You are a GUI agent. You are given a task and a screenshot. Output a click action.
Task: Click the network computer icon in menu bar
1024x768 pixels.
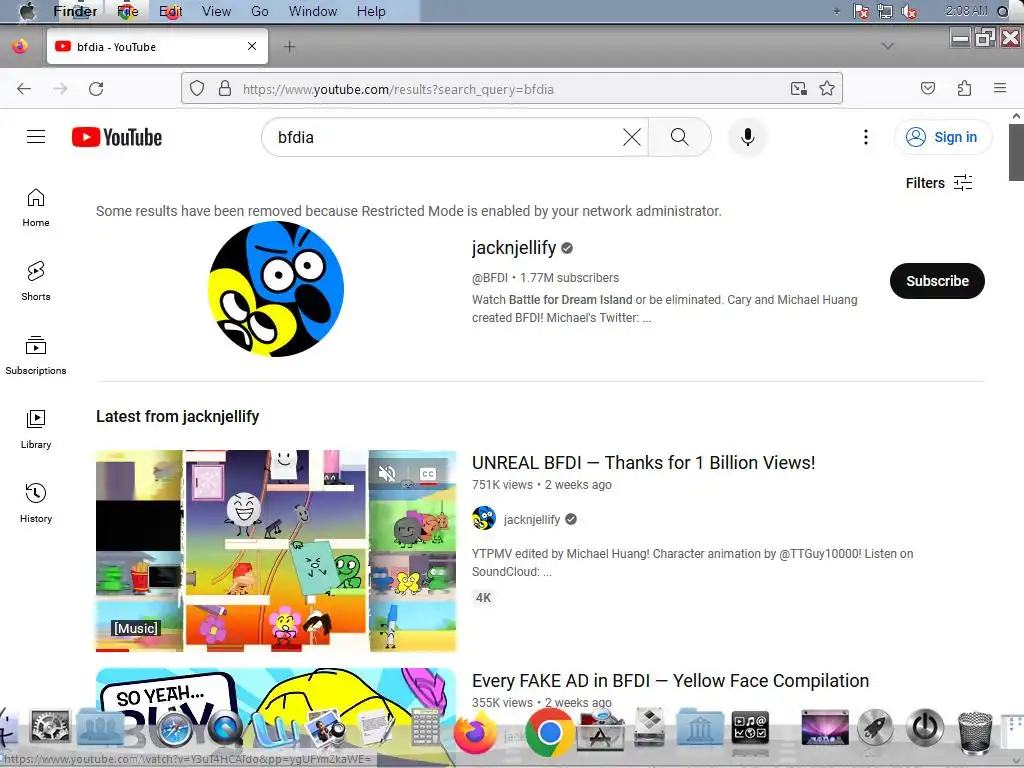(x=885, y=11)
